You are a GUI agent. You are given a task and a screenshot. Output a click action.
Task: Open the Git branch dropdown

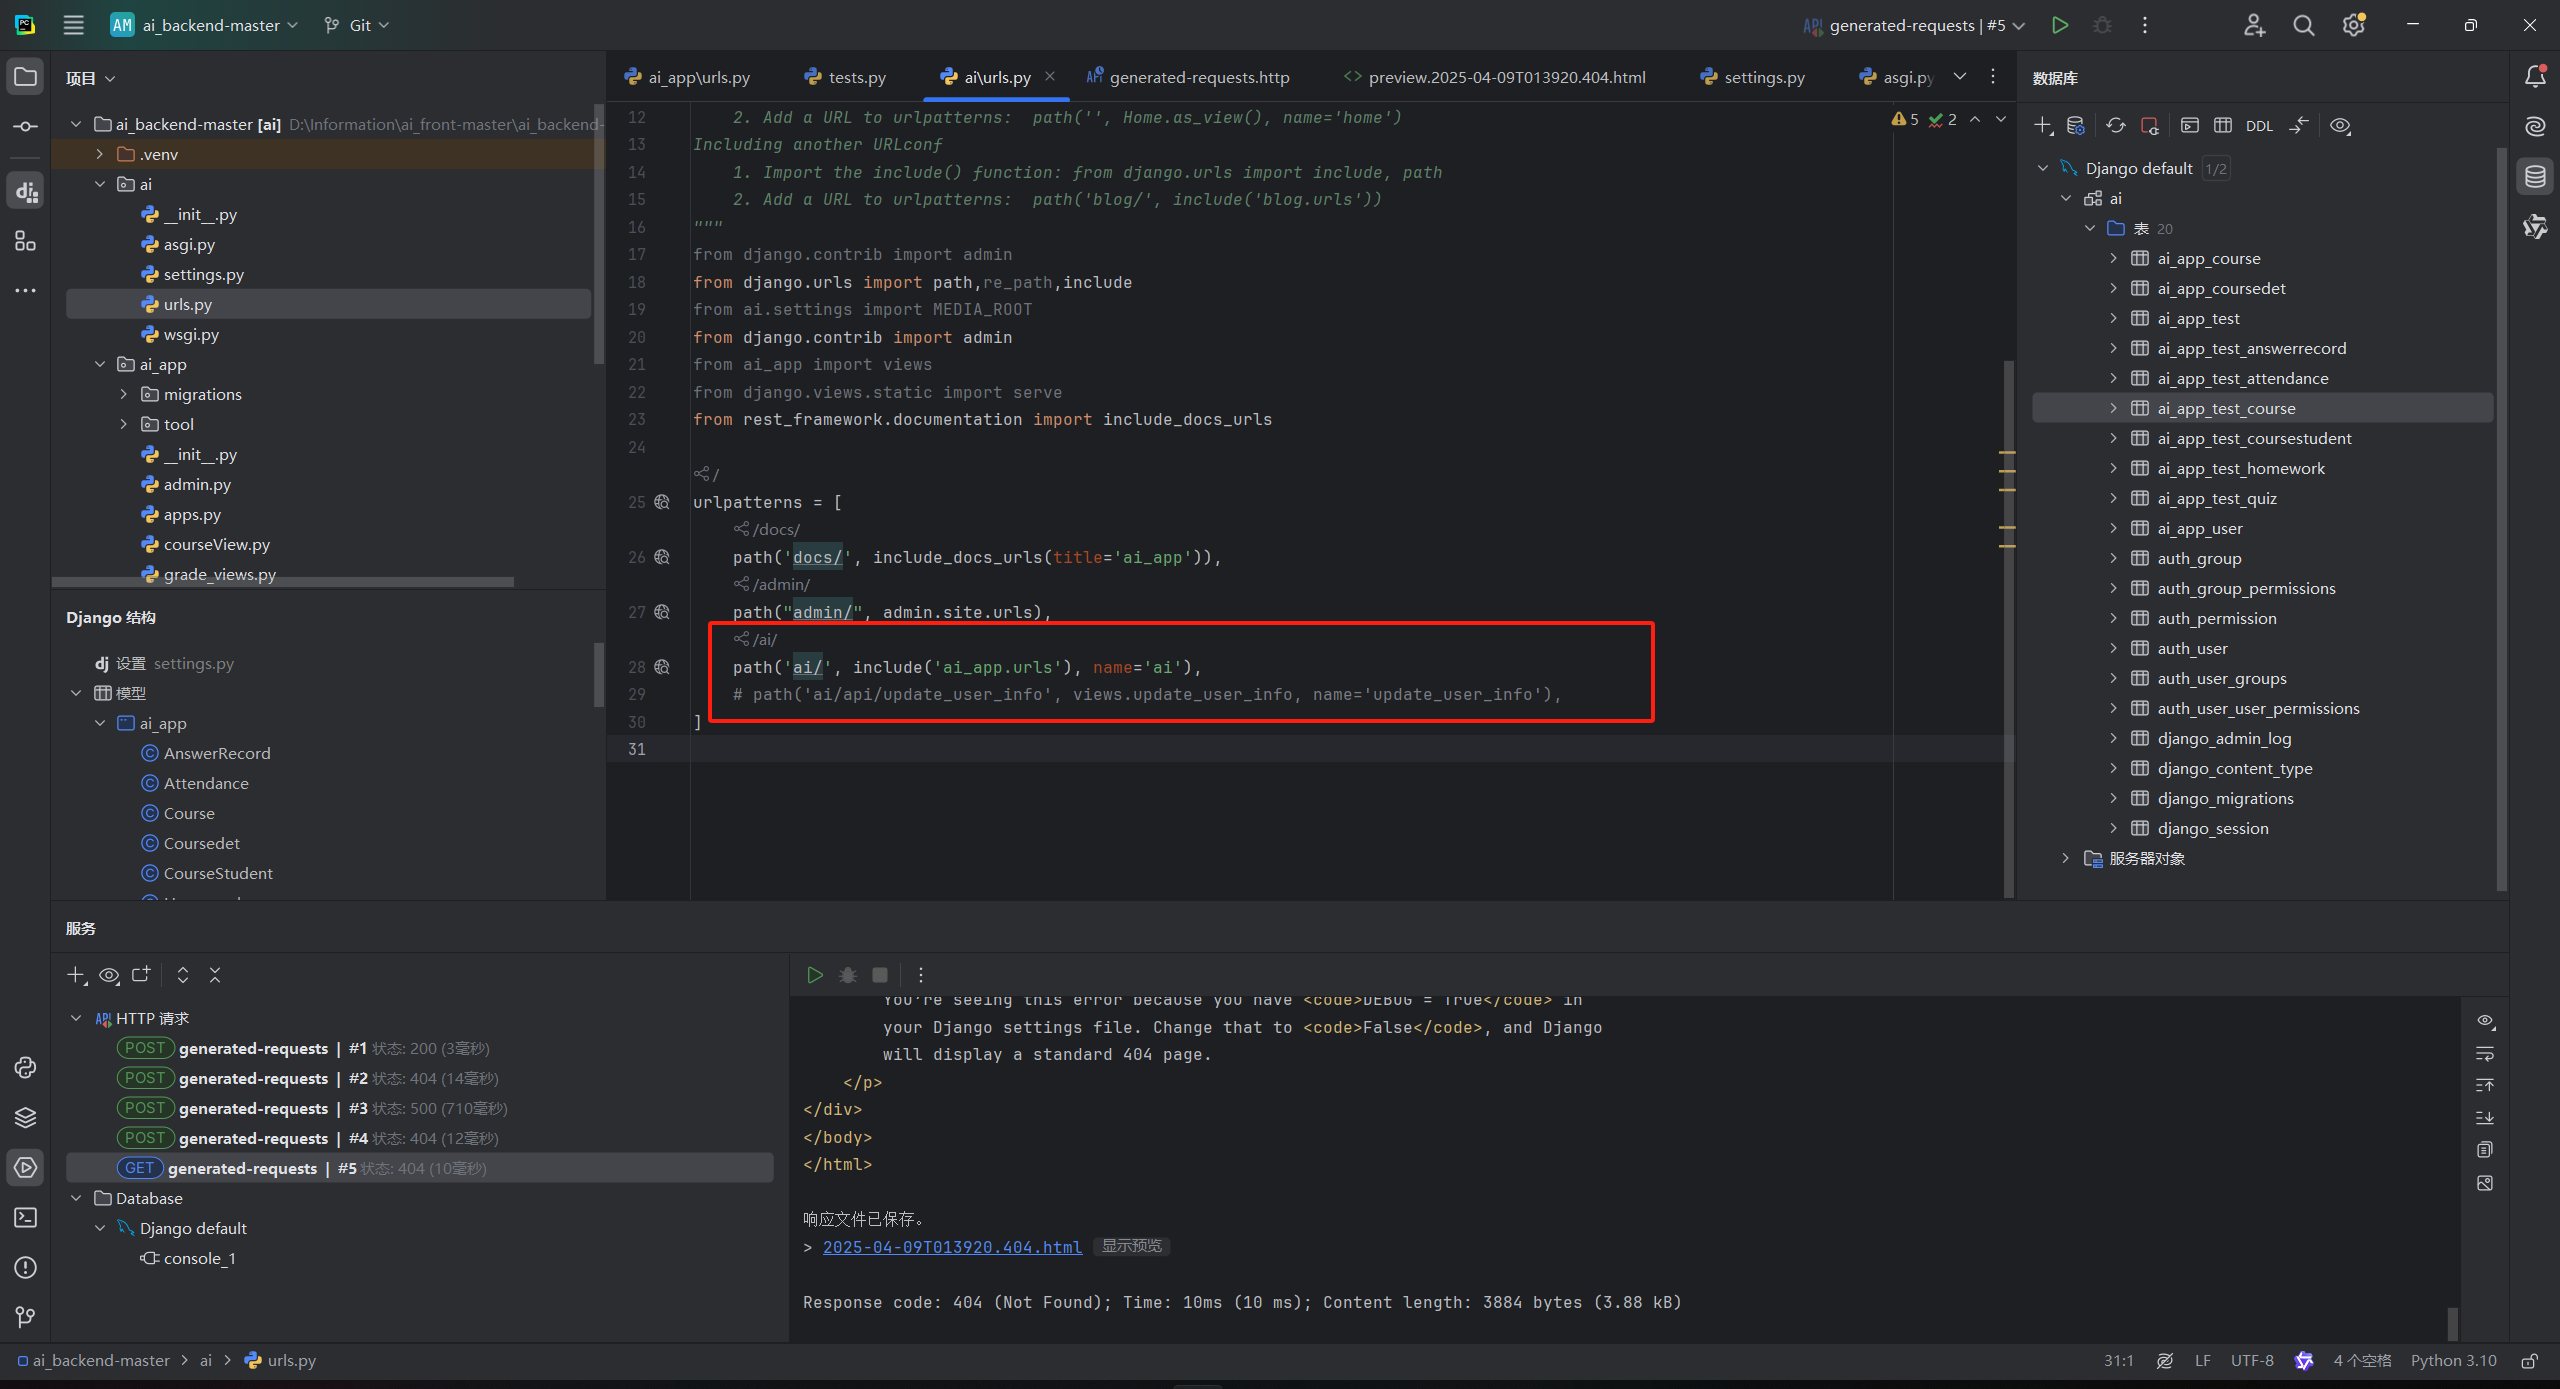[x=357, y=25]
